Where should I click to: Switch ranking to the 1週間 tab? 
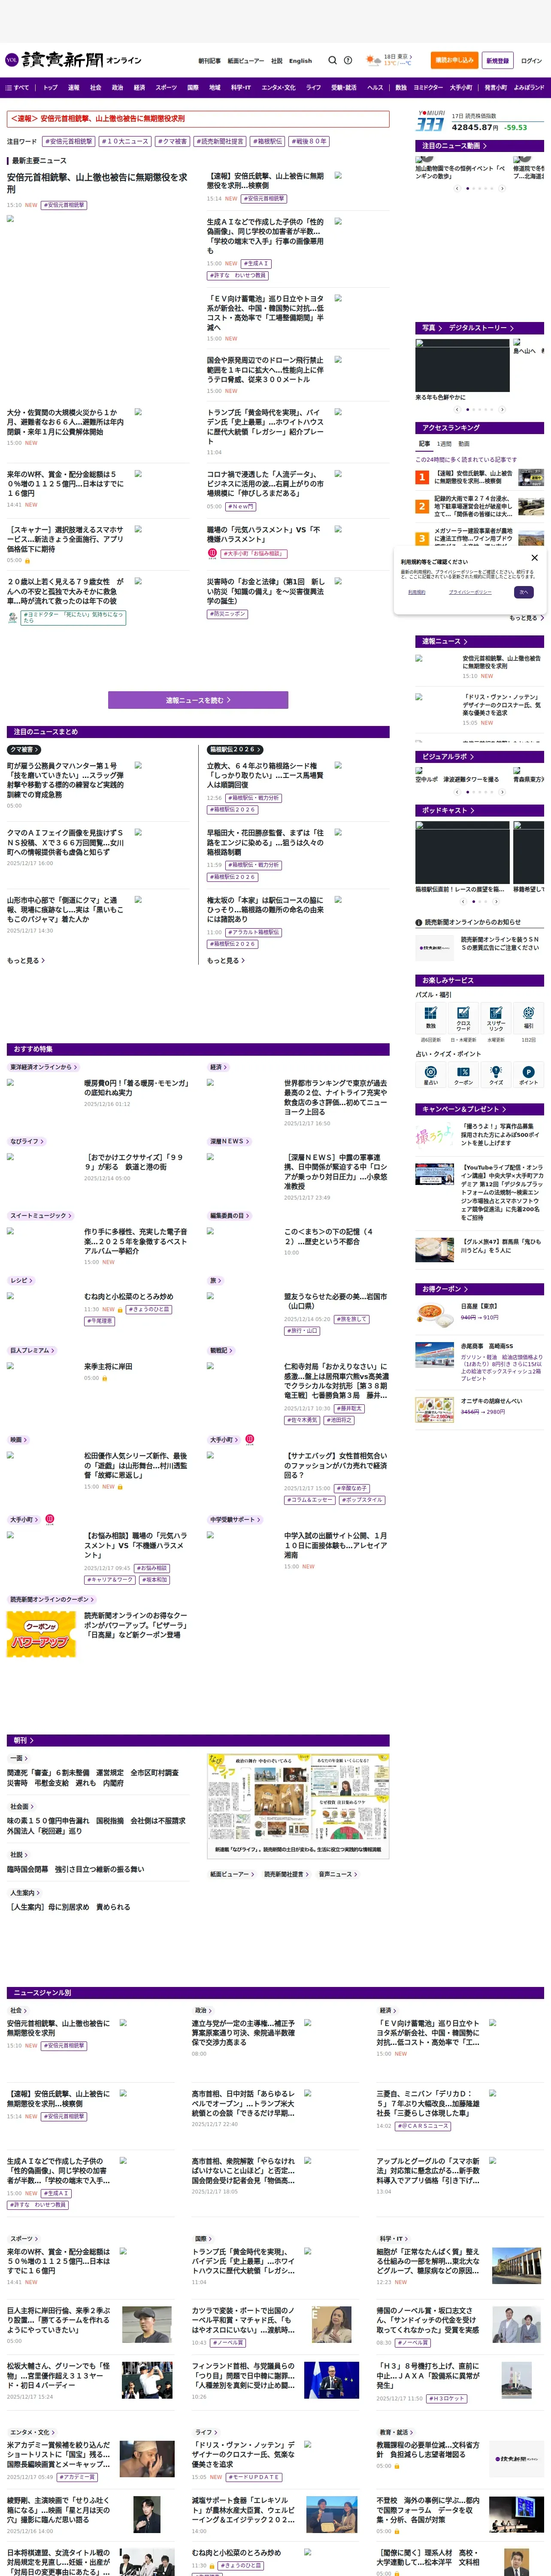point(444,444)
